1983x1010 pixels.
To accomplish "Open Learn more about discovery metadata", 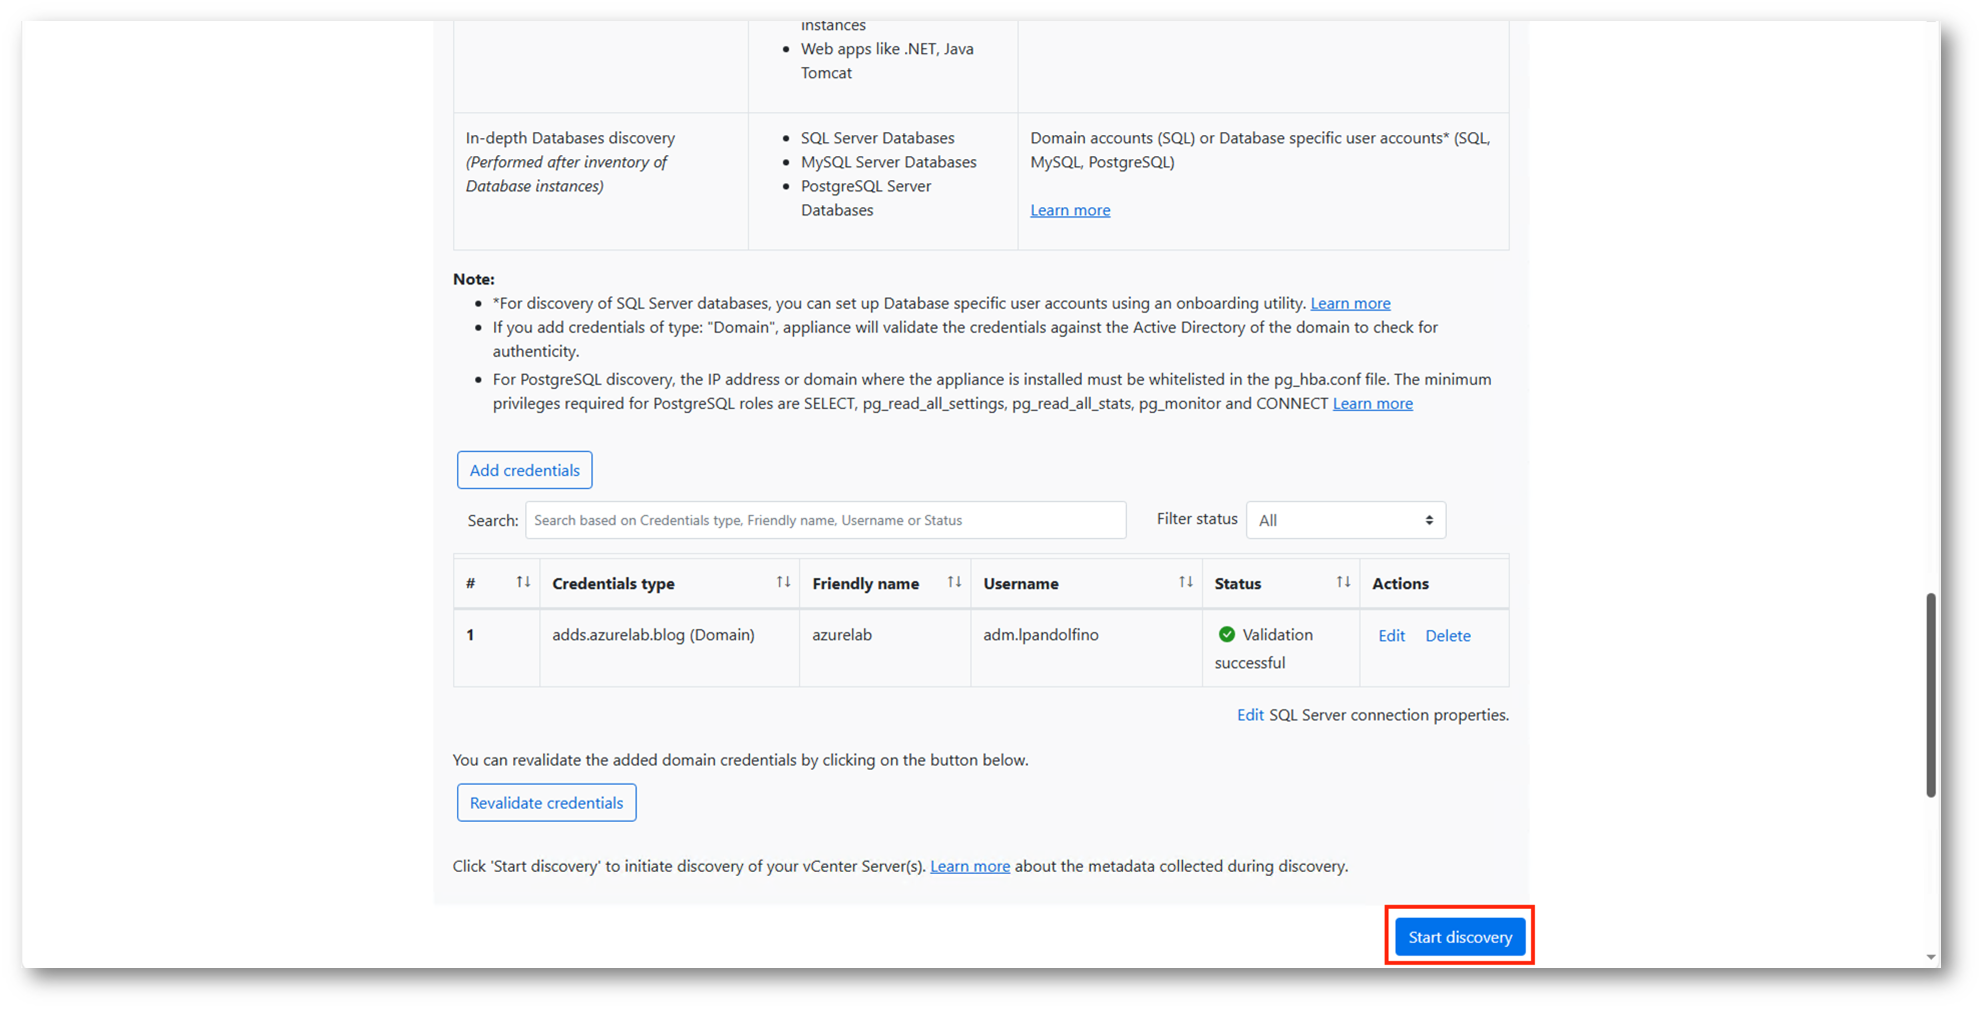I will (969, 866).
